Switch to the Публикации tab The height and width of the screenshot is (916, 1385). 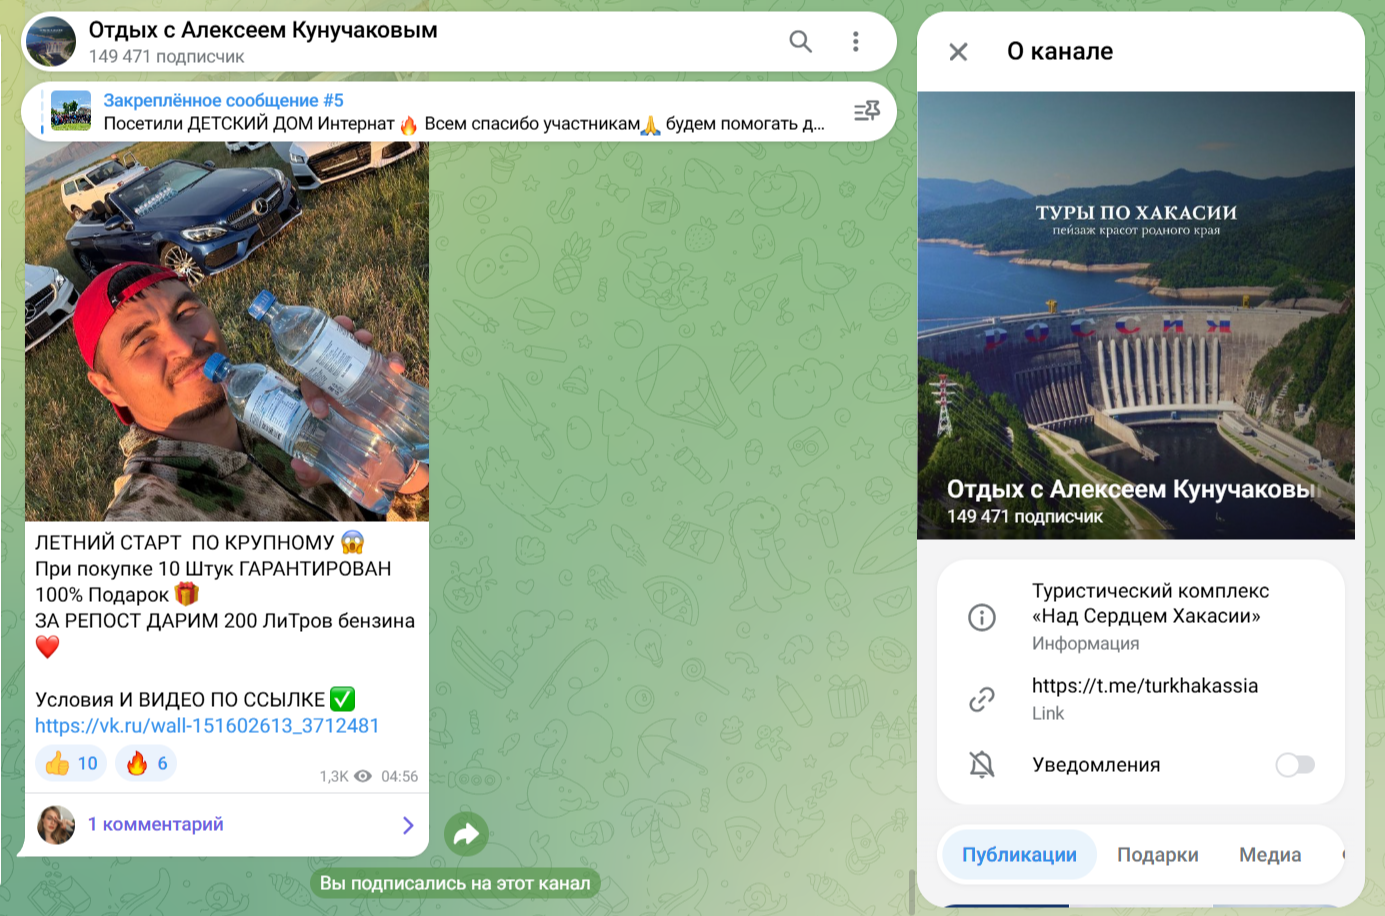(1019, 855)
